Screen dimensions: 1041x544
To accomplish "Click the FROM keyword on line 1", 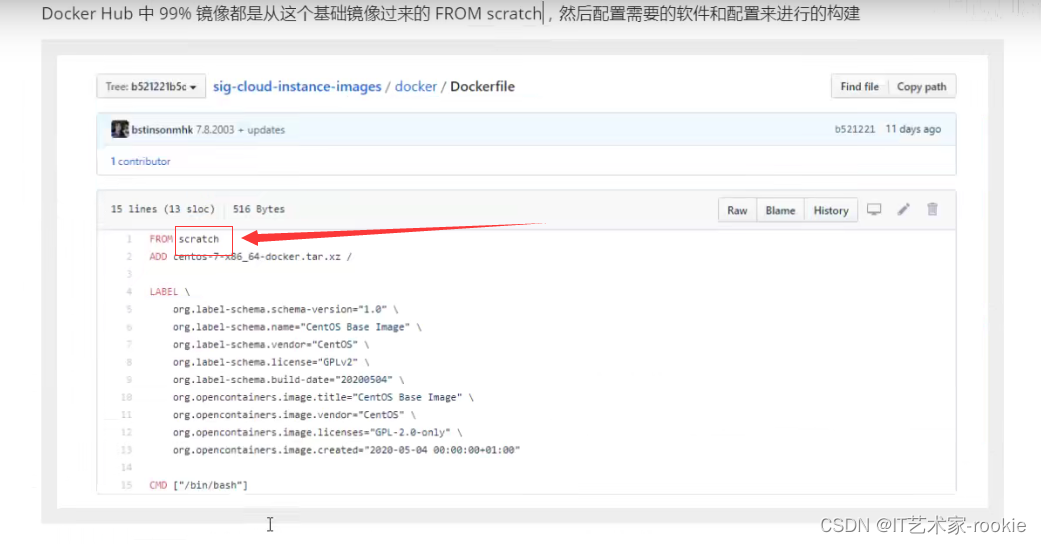I will coord(161,239).
